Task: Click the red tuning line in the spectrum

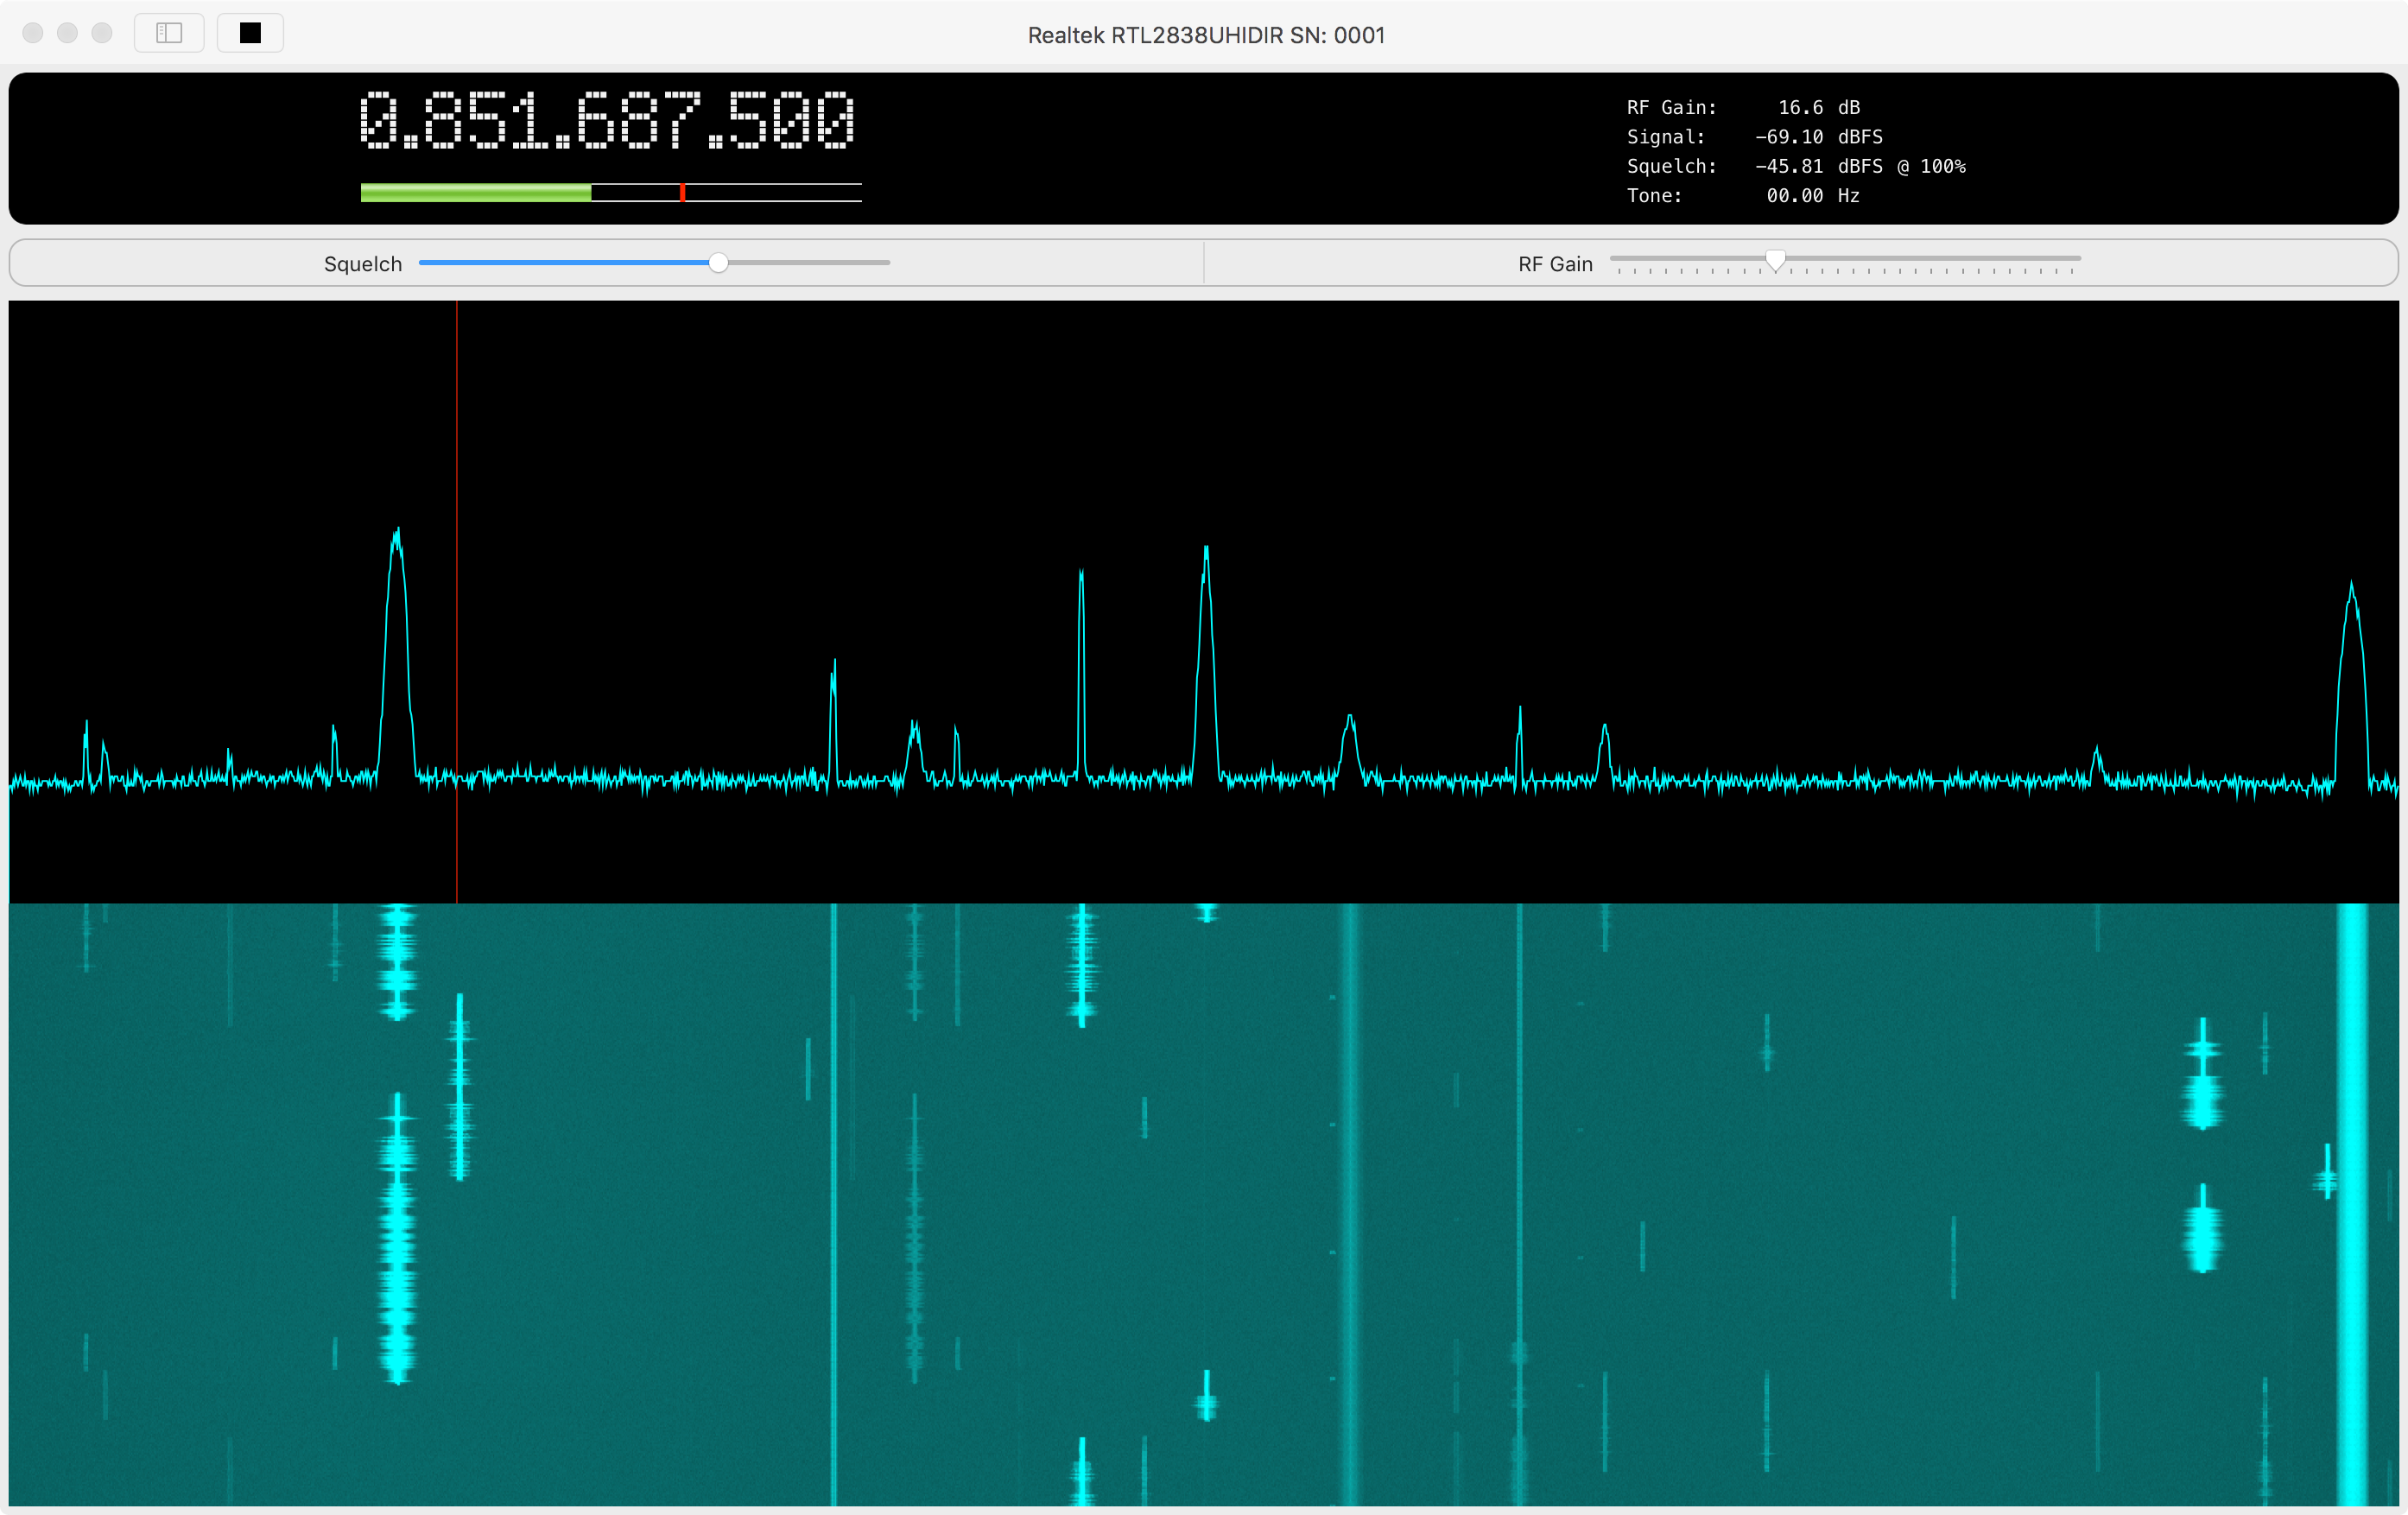Action: 457,602
